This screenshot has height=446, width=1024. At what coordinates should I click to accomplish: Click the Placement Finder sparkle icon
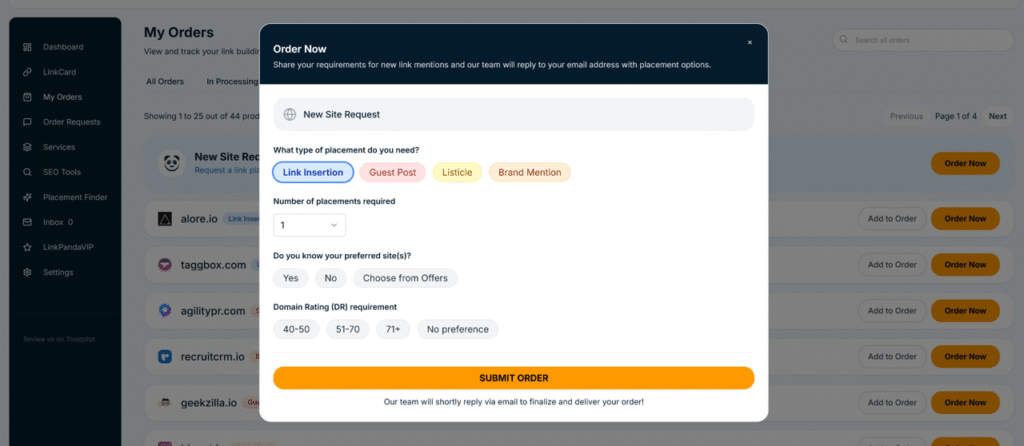pyautogui.click(x=27, y=197)
